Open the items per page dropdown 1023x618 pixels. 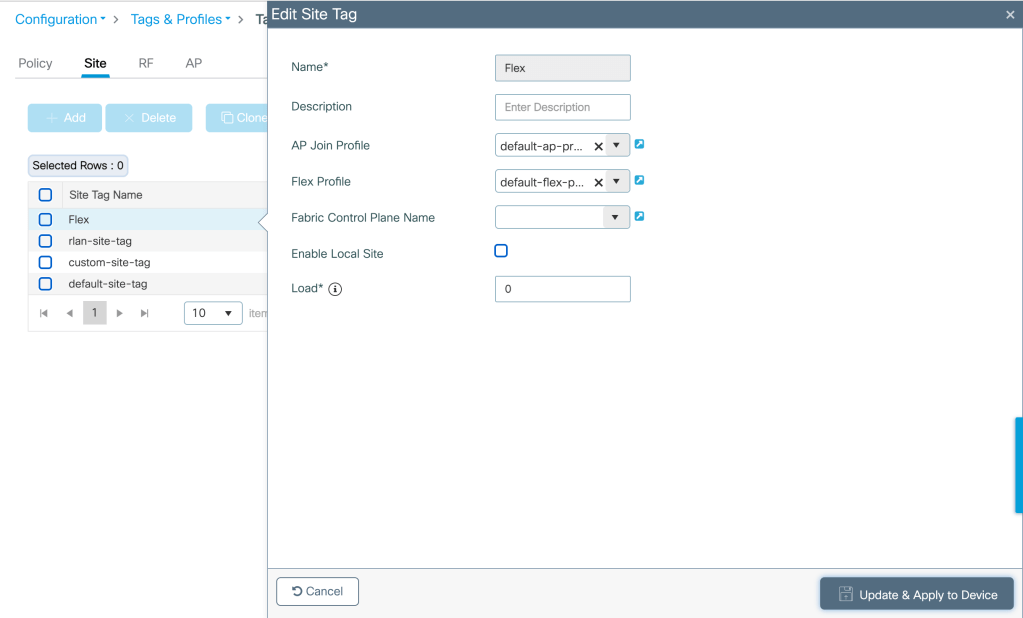[x=213, y=313]
